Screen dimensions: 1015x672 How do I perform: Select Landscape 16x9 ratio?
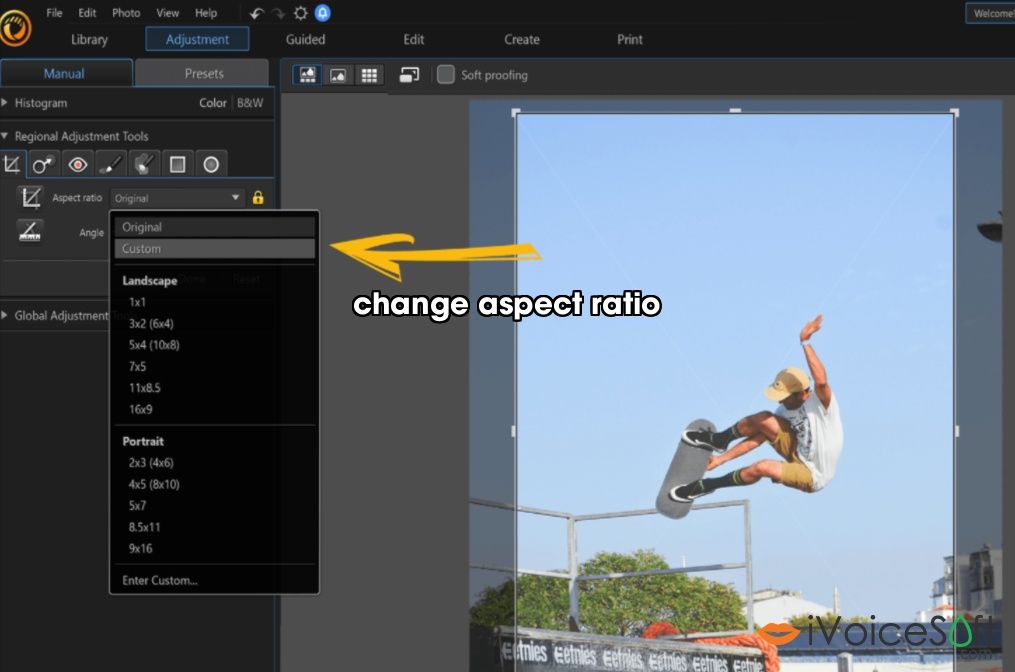click(140, 409)
